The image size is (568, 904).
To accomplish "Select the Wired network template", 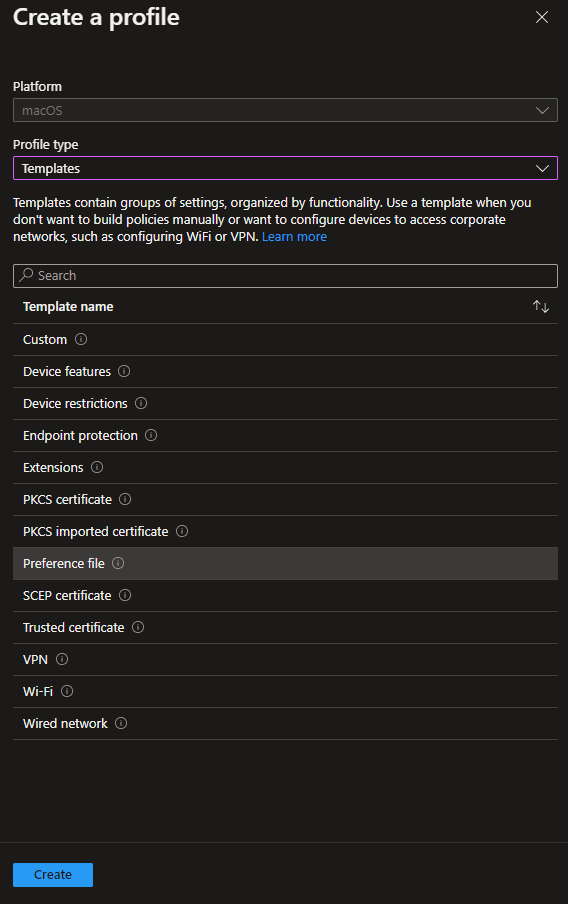I will 285,724.
